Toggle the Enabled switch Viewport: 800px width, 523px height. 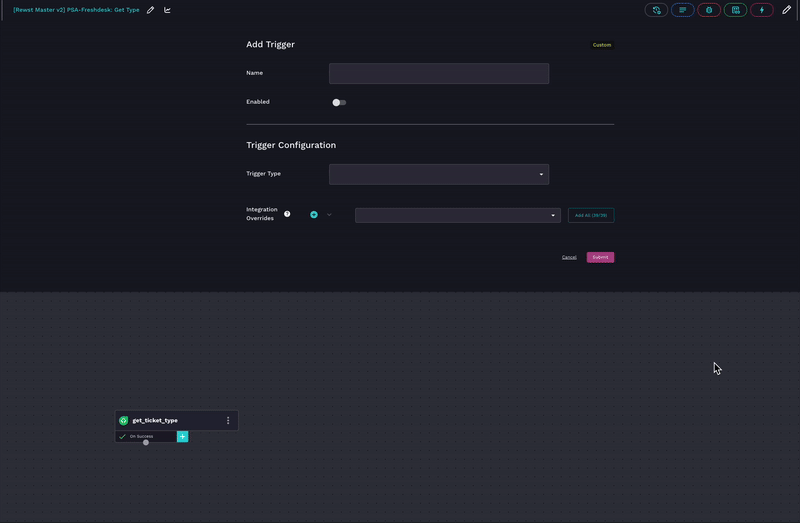(339, 103)
